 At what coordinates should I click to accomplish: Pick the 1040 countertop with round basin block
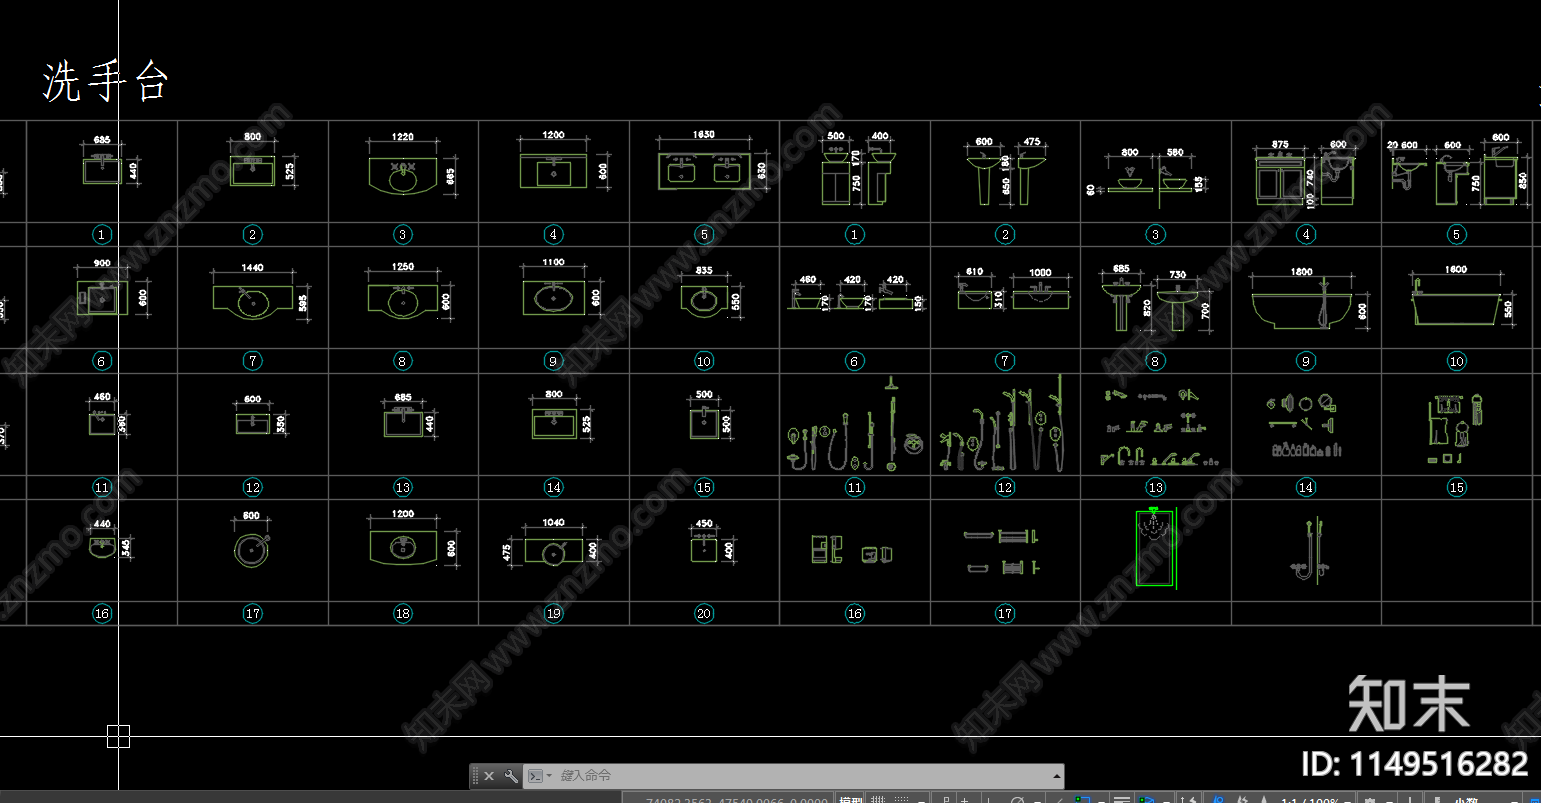click(553, 551)
